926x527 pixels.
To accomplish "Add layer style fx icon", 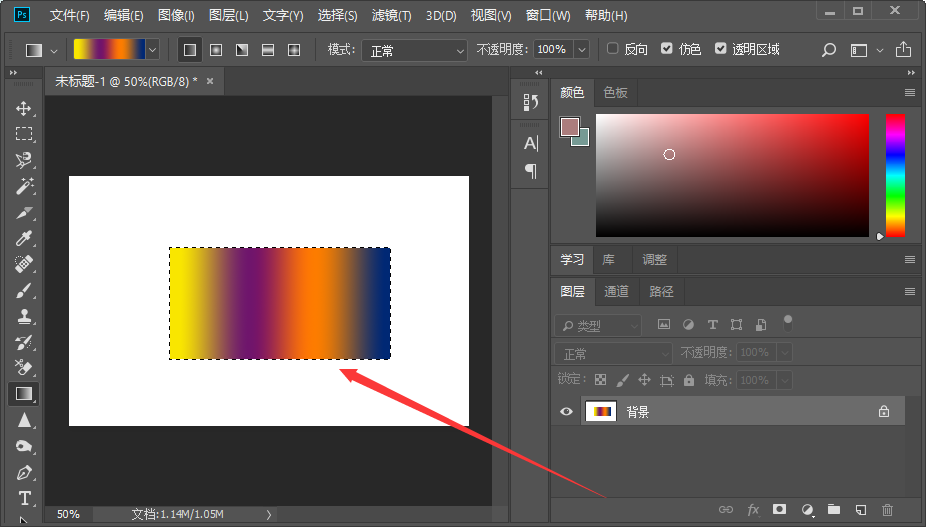I will point(753,509).
